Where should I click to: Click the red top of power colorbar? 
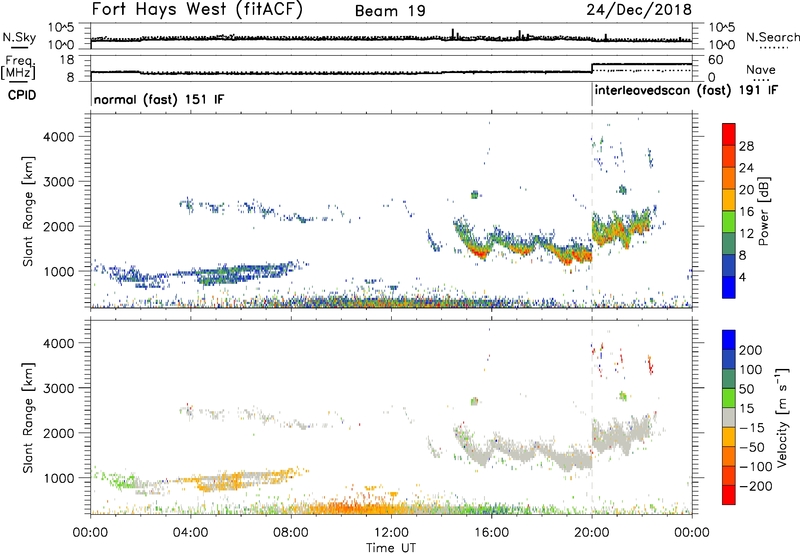[729, 134]
